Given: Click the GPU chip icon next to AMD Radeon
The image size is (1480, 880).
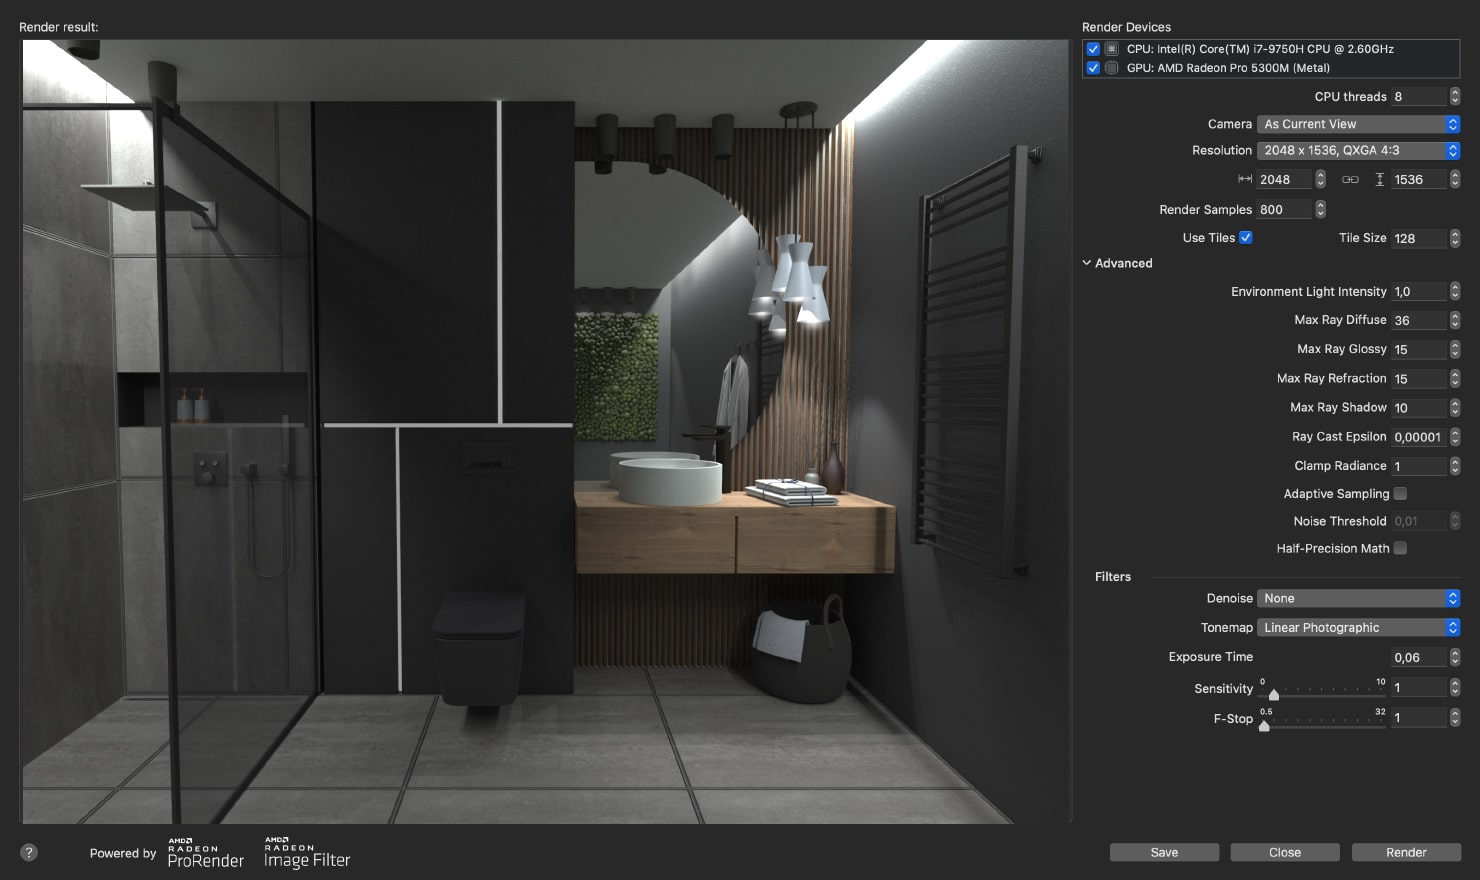Looking at the screenshot, I should 1110,68.
